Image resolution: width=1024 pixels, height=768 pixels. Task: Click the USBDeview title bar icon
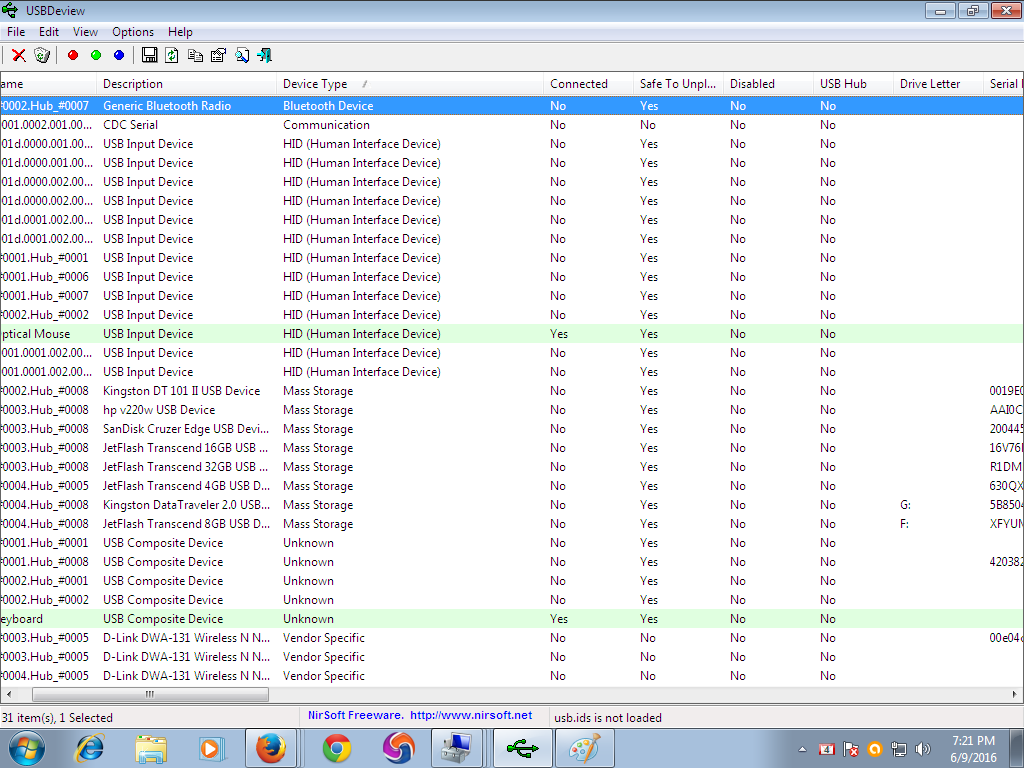(10, 10)
